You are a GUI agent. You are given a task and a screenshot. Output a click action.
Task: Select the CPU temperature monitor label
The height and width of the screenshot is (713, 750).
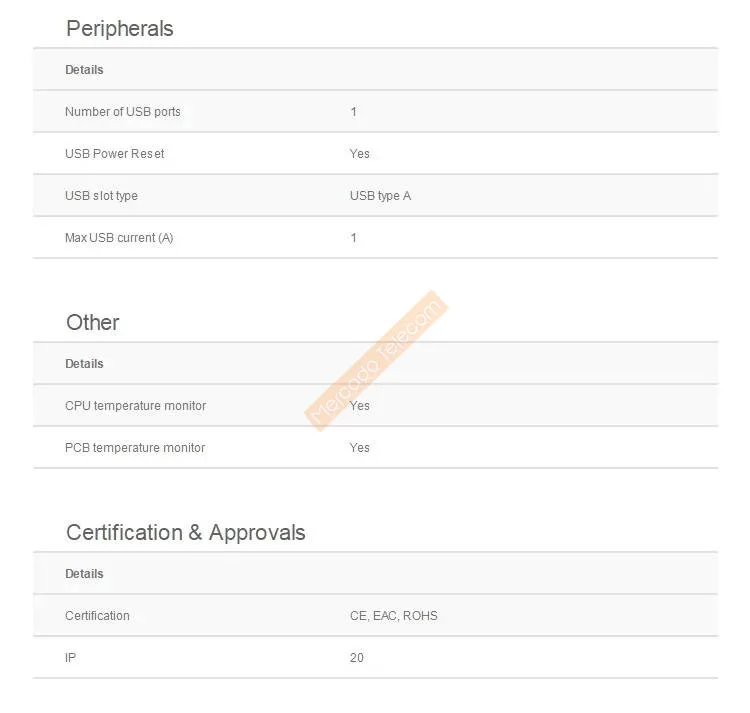tap(135, 406)
